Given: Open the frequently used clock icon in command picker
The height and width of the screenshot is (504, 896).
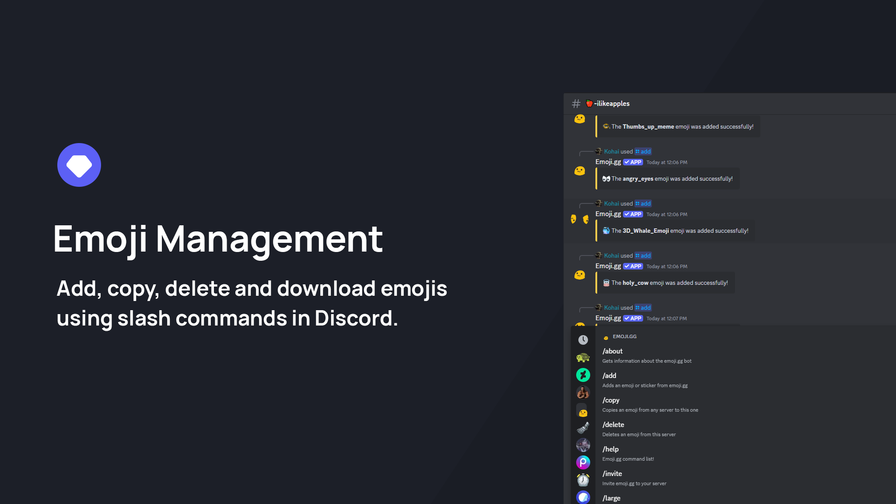Looking at the screenshot, I should tap(583, 340).
